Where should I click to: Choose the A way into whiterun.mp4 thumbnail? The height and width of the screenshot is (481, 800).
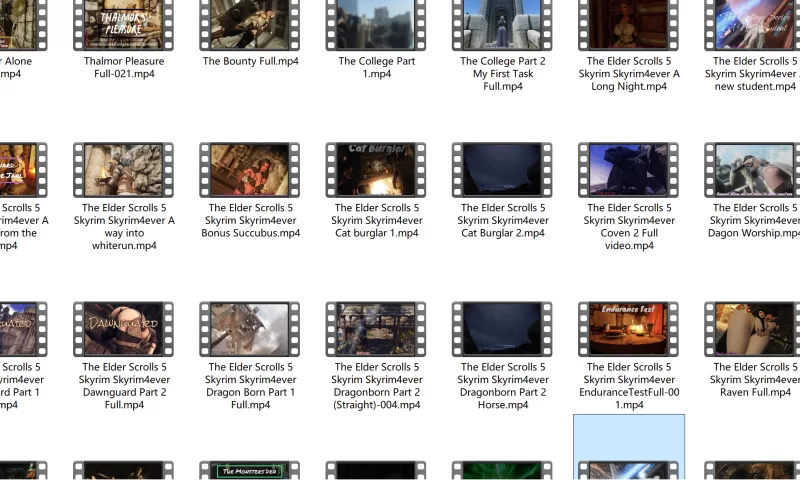click(x=124, y=170)
